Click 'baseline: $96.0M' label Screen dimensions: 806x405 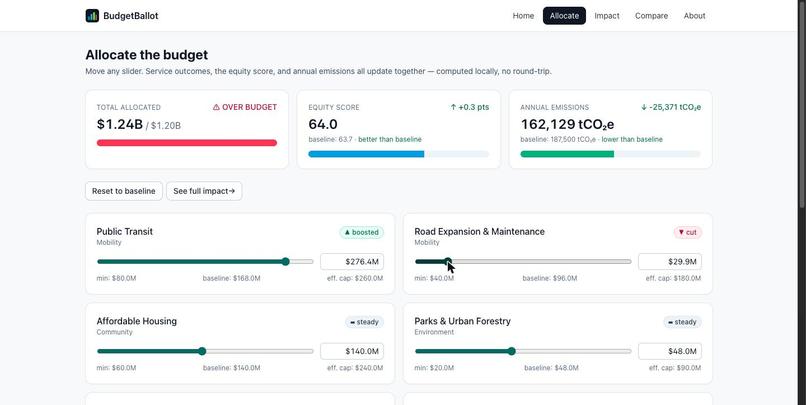pyautogui.click(x=549, y=279)
